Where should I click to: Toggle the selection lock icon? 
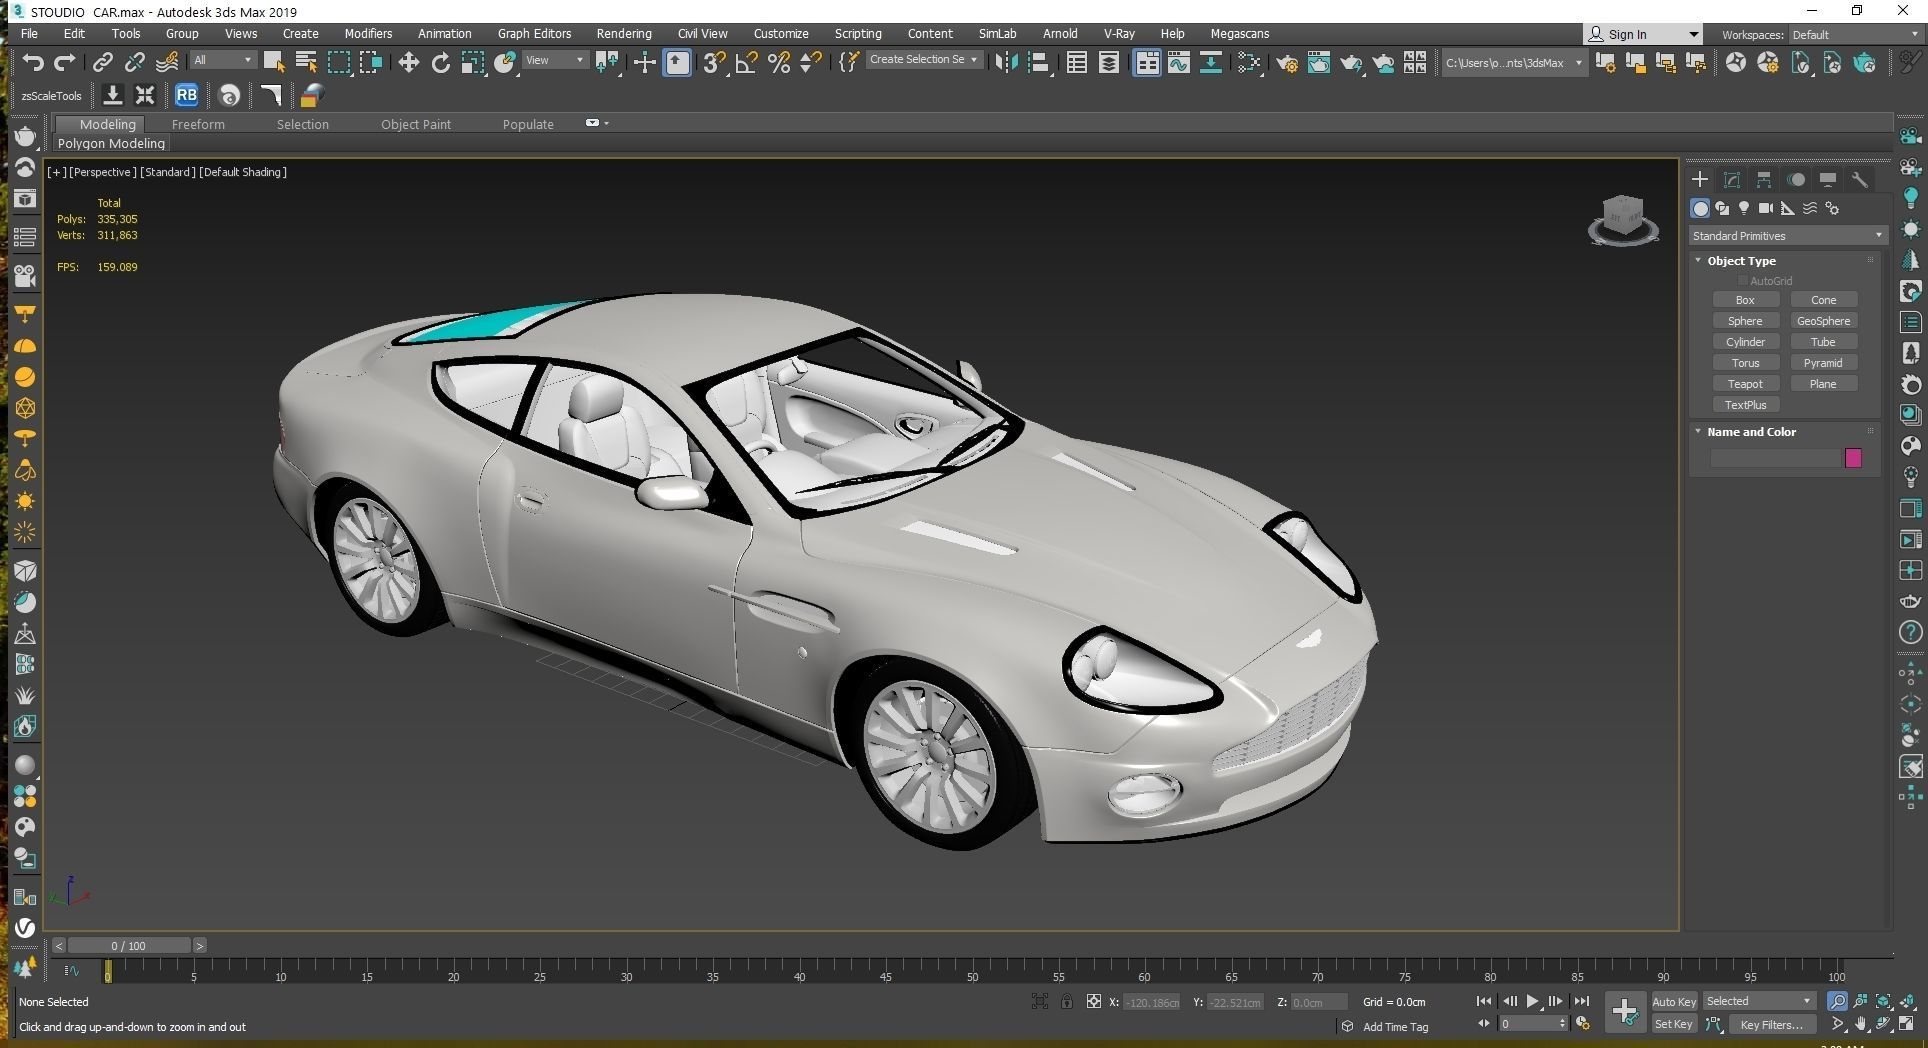1067,1001
